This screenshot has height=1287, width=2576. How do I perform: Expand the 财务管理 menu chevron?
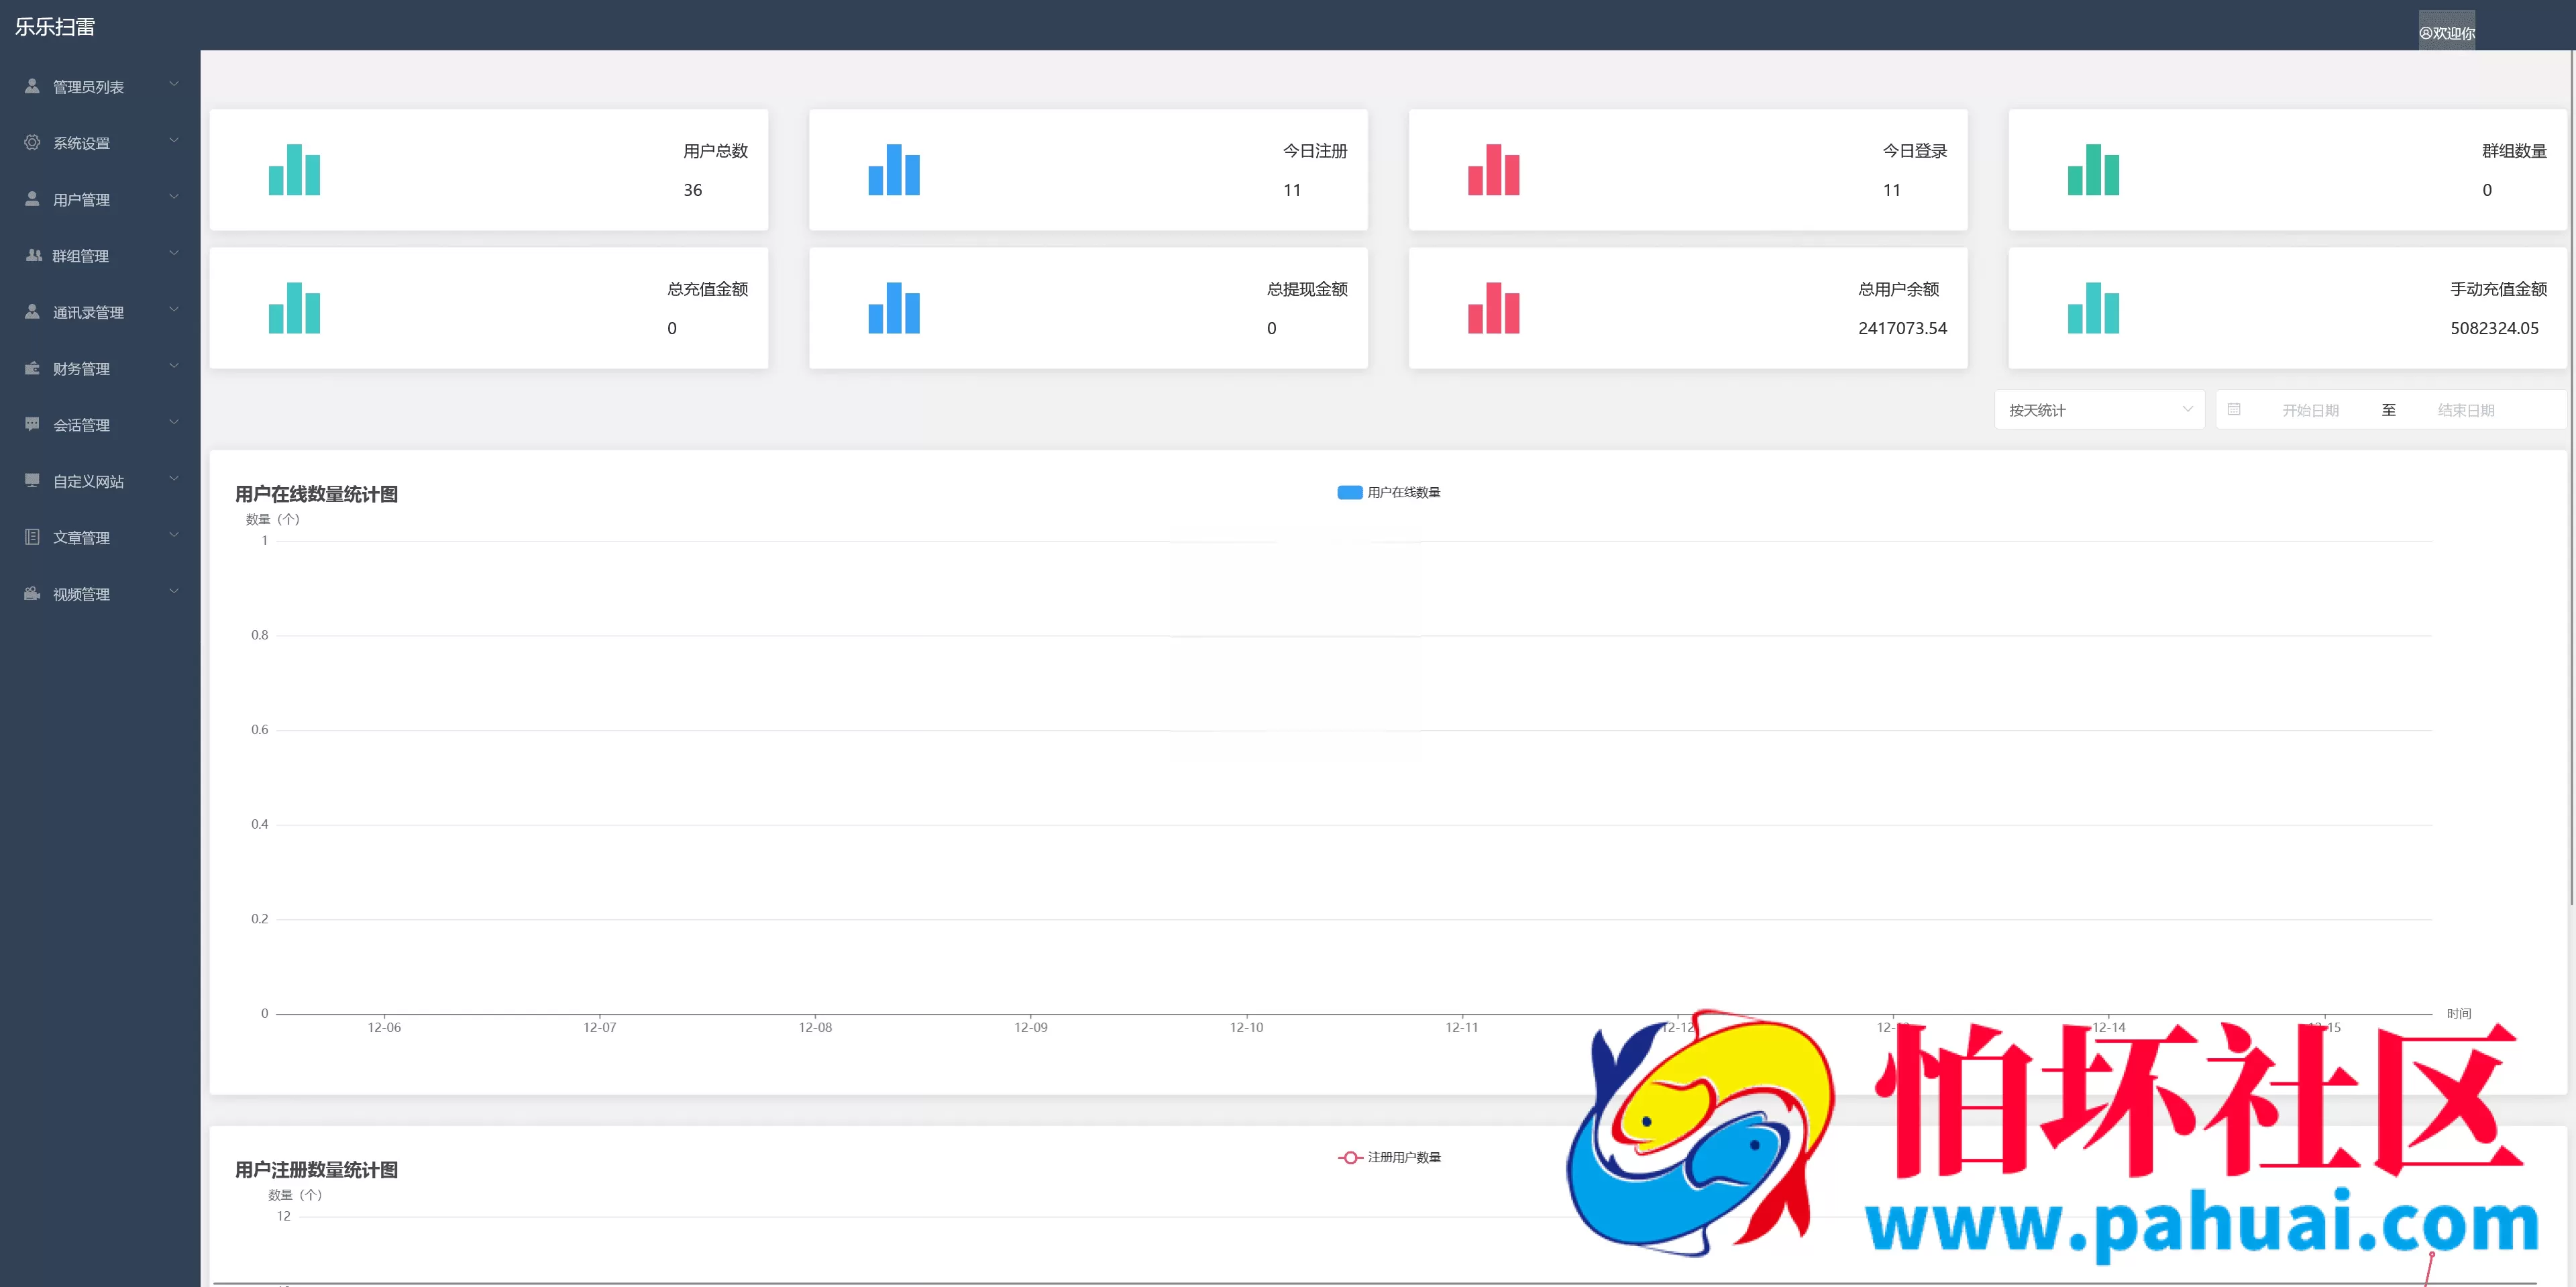[174, 366]
